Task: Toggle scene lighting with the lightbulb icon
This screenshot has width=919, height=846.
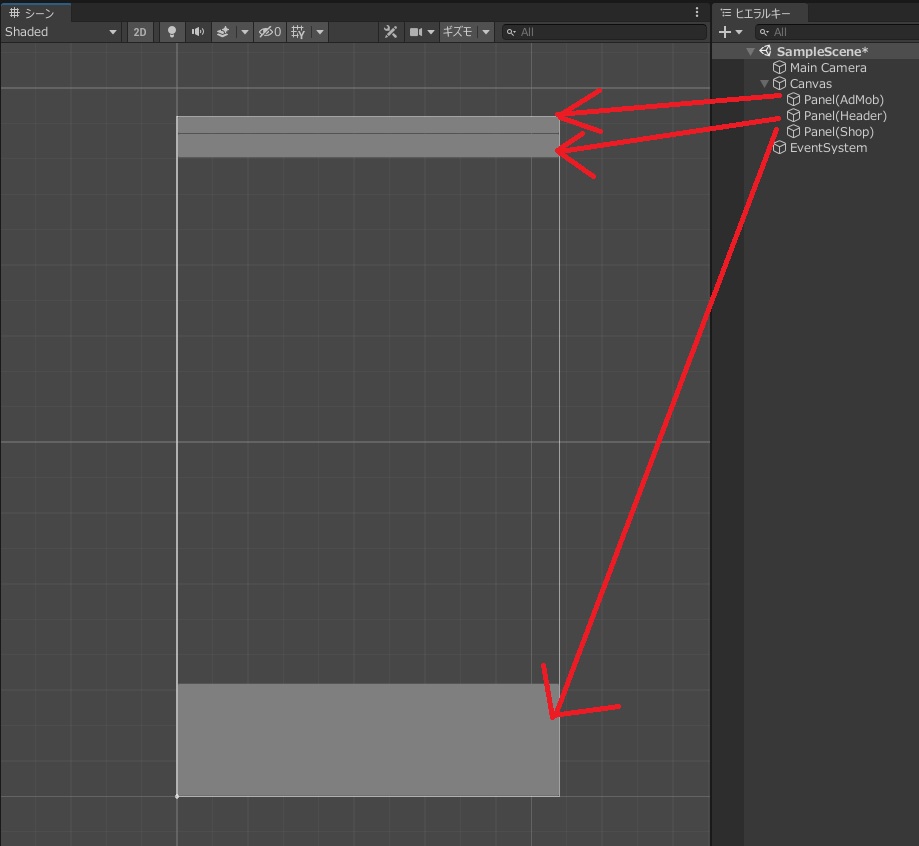Action: 171,32
